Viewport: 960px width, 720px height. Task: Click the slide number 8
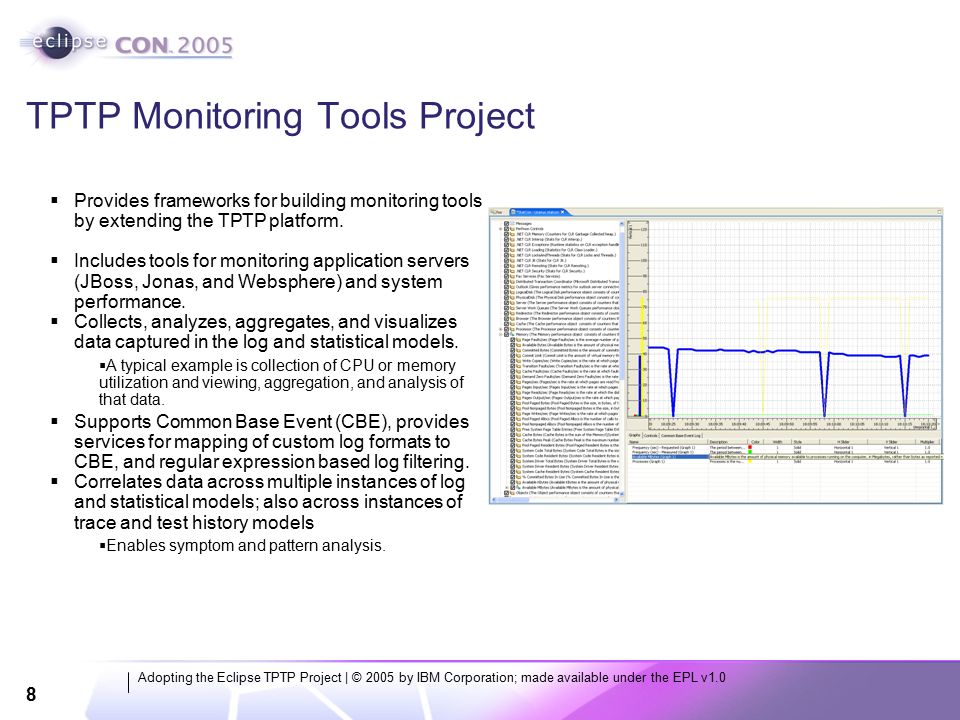coord(31,694)
